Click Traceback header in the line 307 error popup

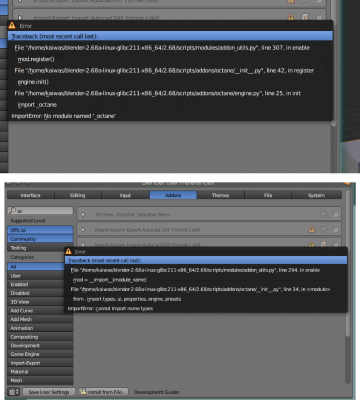click(x=170, y=36)
